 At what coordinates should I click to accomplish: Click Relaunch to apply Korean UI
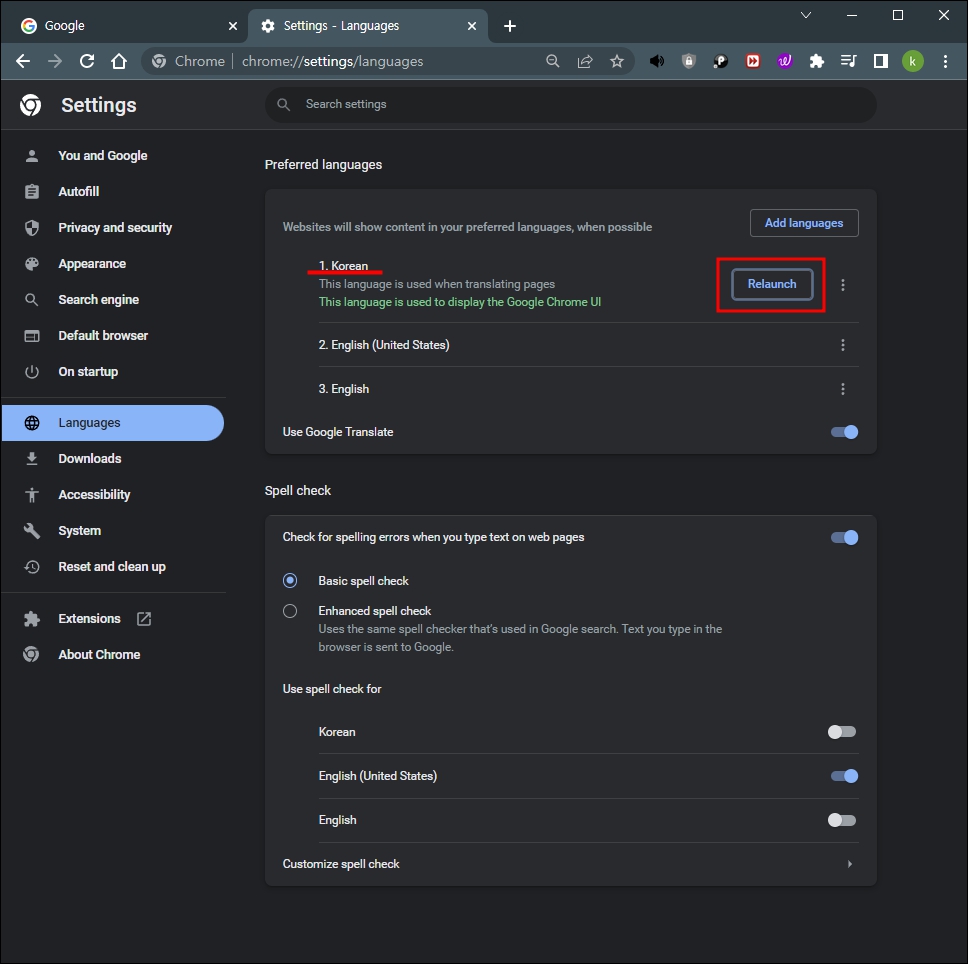tap(772, 284)
